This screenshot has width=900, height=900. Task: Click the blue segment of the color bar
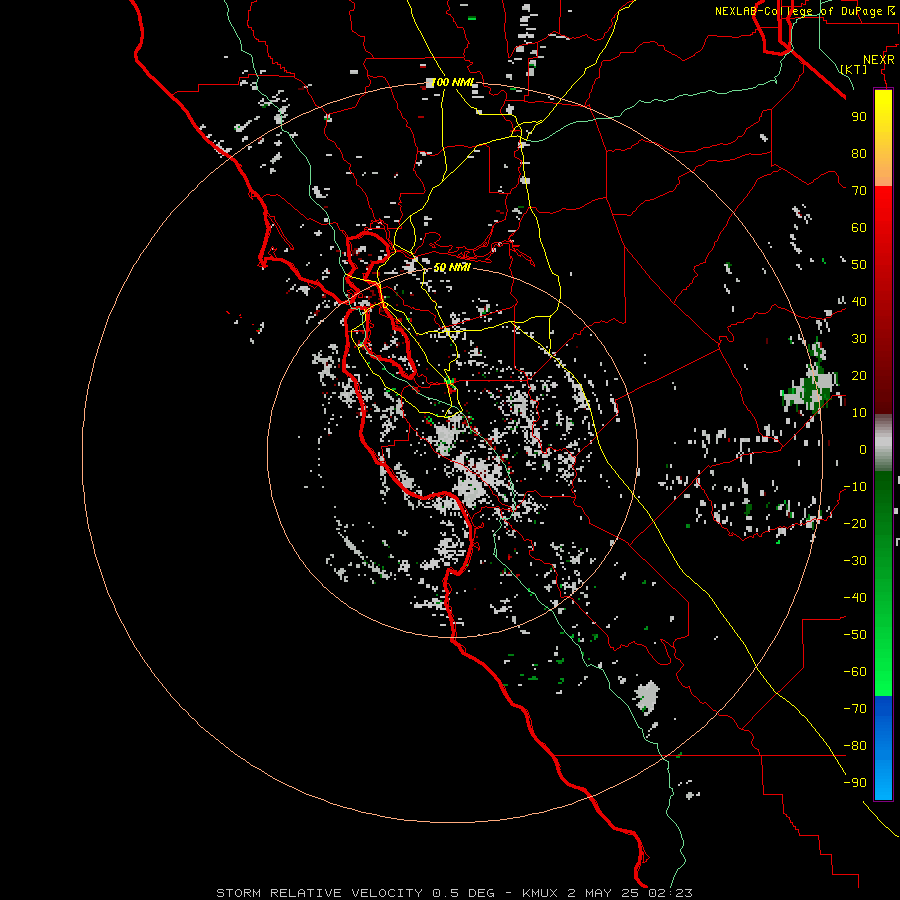pos(883,748)
